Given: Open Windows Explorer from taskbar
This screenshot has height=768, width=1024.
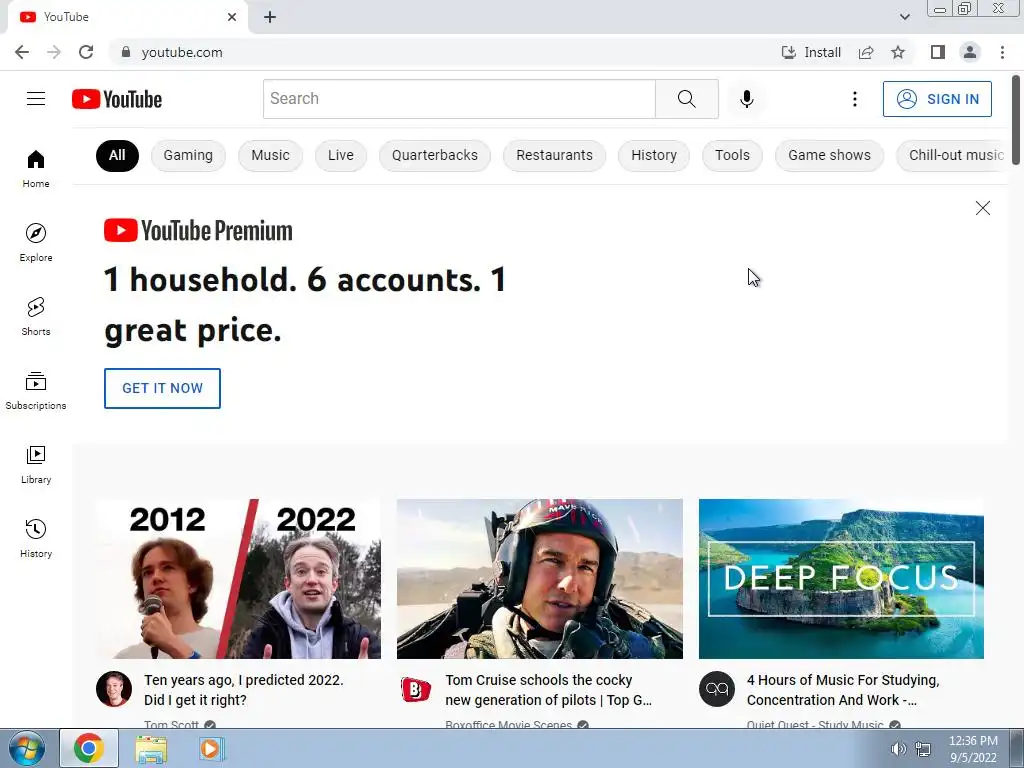Looking at the screenshot, I should (x=151, y=748).
